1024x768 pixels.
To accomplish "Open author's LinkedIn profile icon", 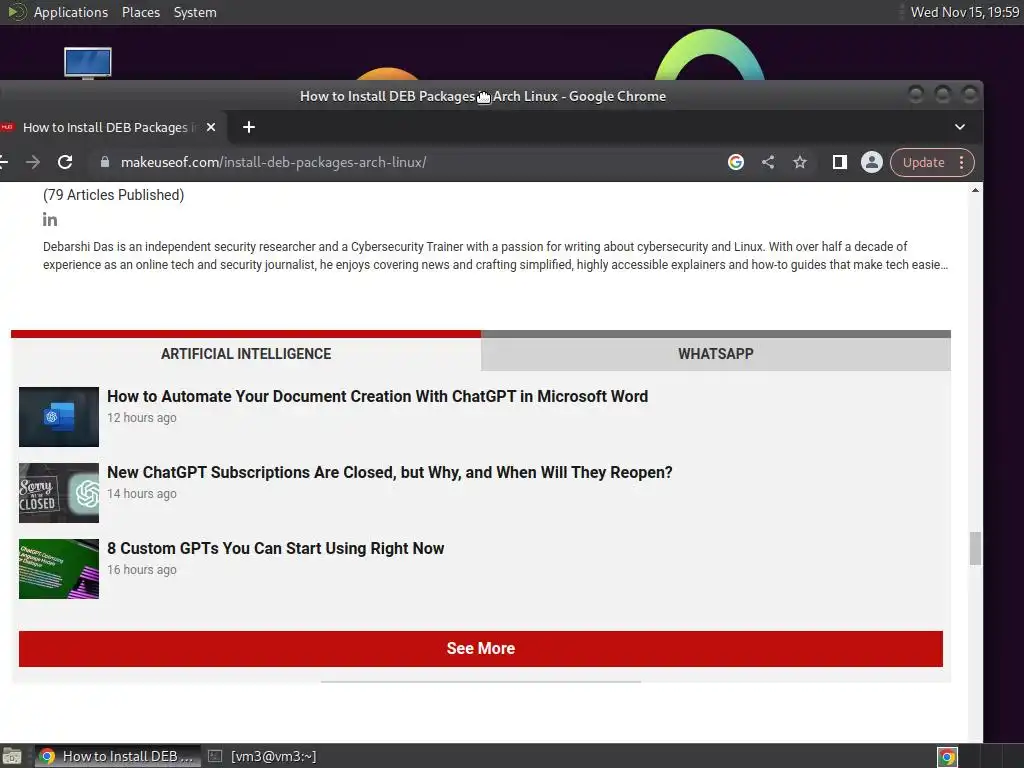I will (50, 219).
